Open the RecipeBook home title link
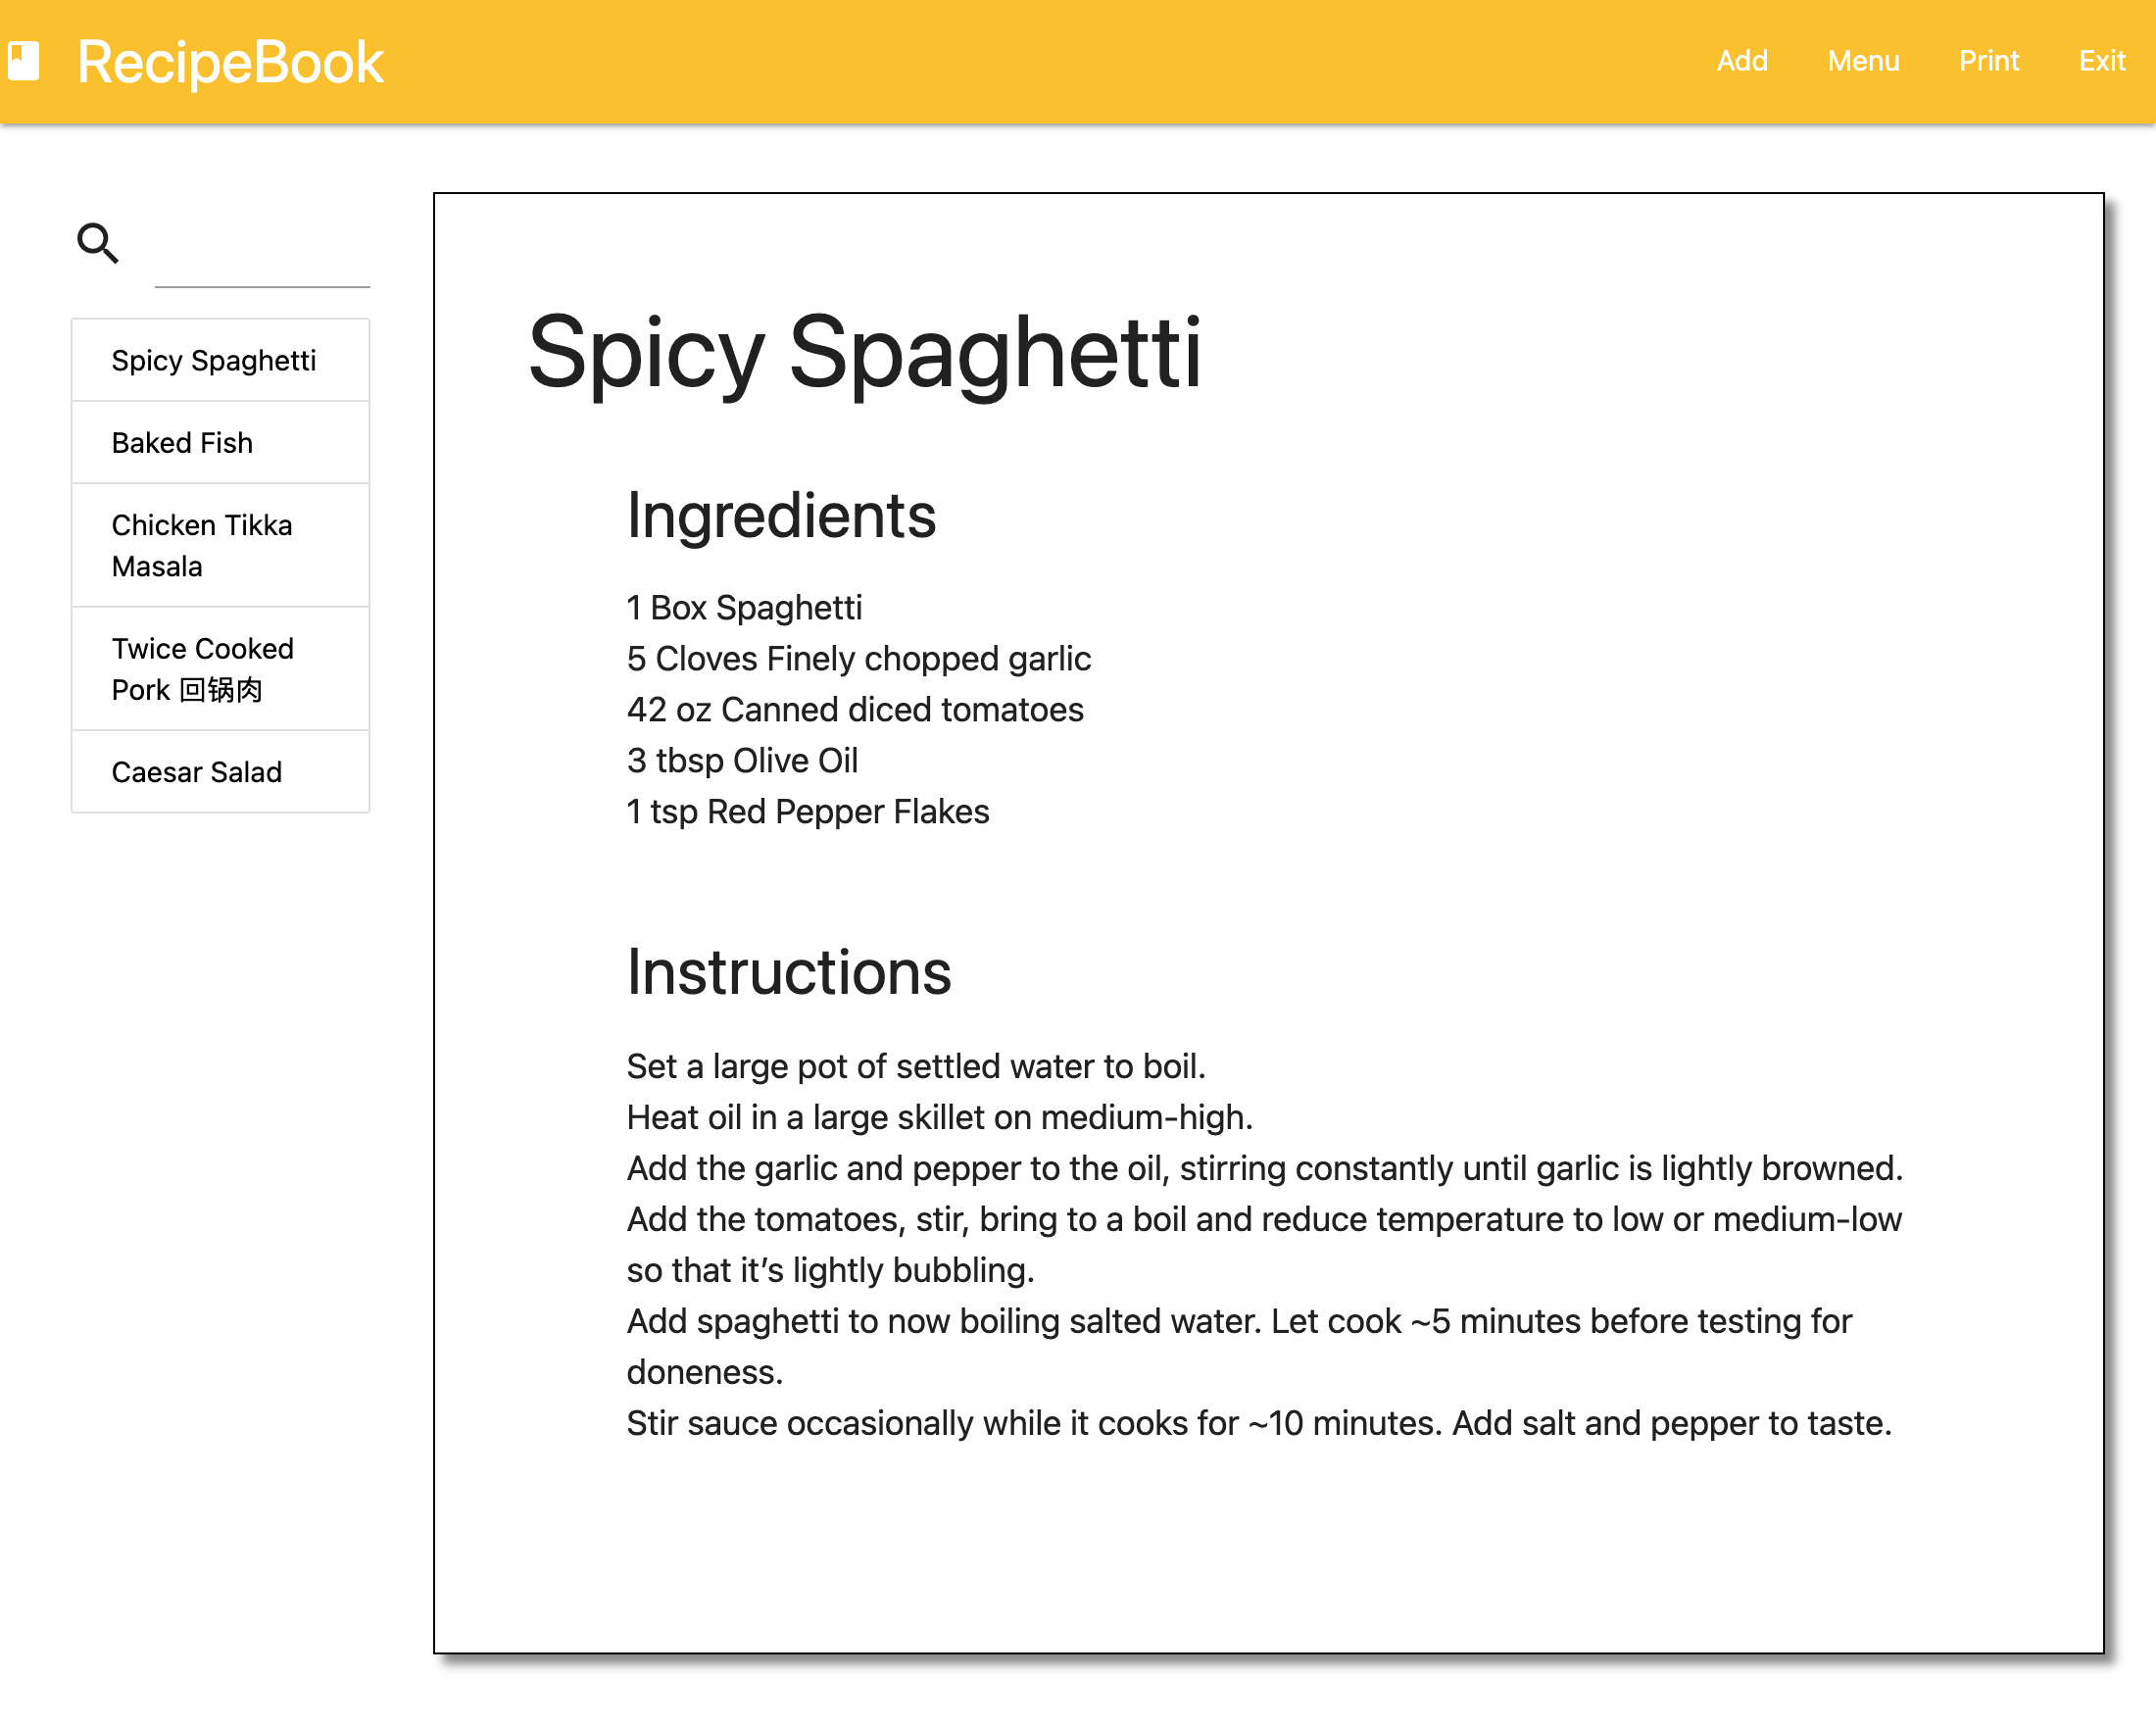2156x1725 pixels. coord(230,62)
